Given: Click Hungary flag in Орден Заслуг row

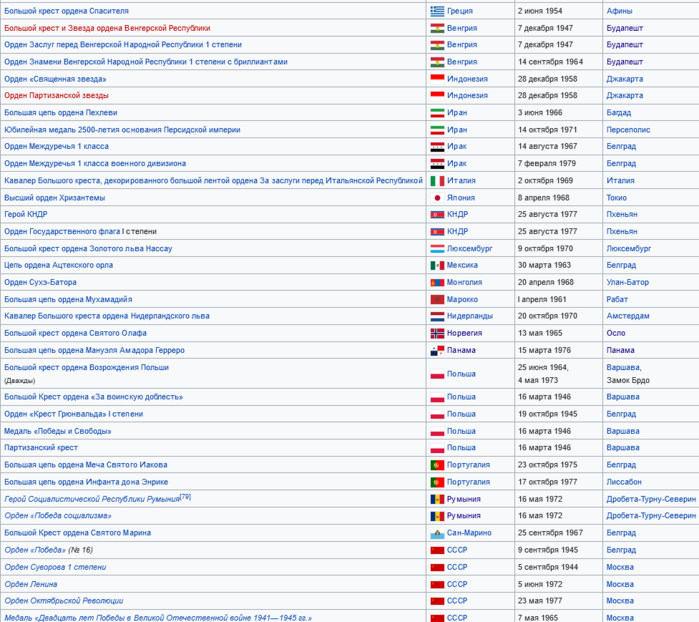Looking at the screenshot, I should (x=437, y=45).
